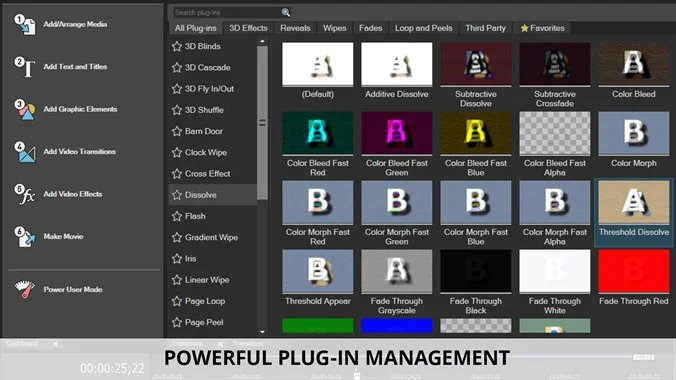Select Fade Through Grayscale preset
The height and width of the screenshot is (380, 676).
coord(397,271)
